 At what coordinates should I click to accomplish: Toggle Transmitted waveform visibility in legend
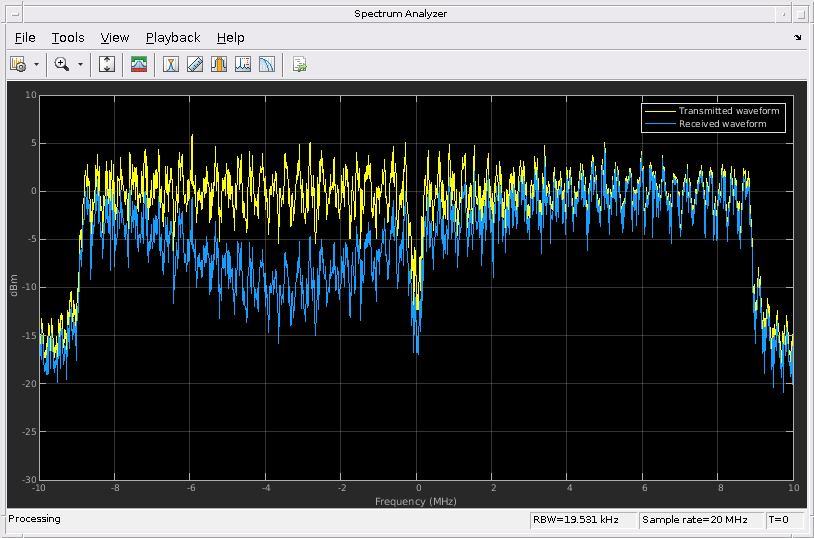pos(728,111)
